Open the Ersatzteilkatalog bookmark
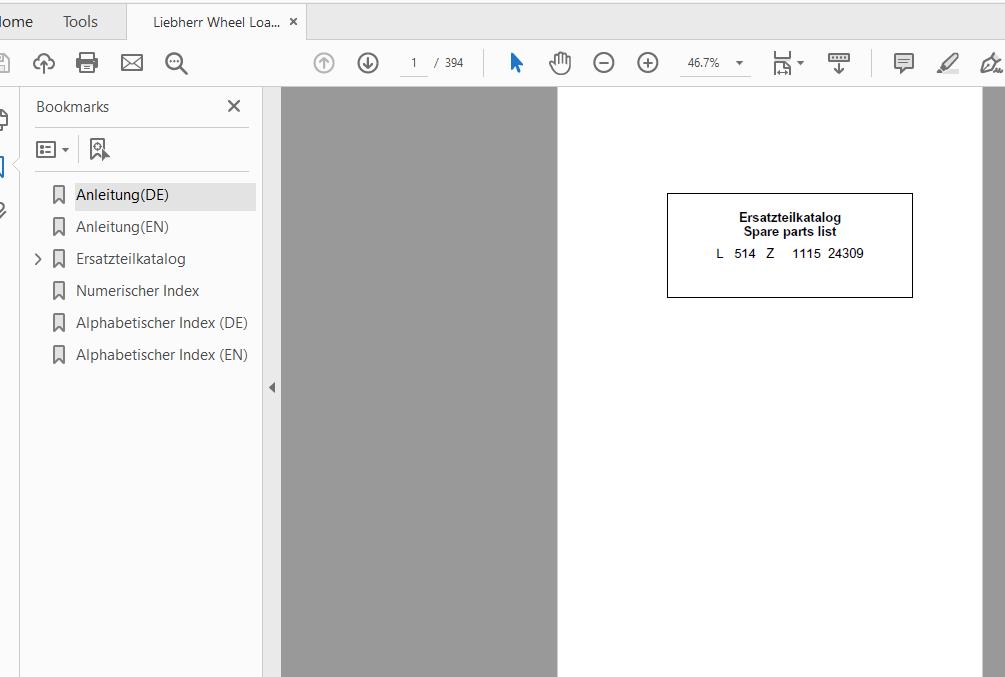Screen dimensions: 1005x677 click(x=131, y=259)
